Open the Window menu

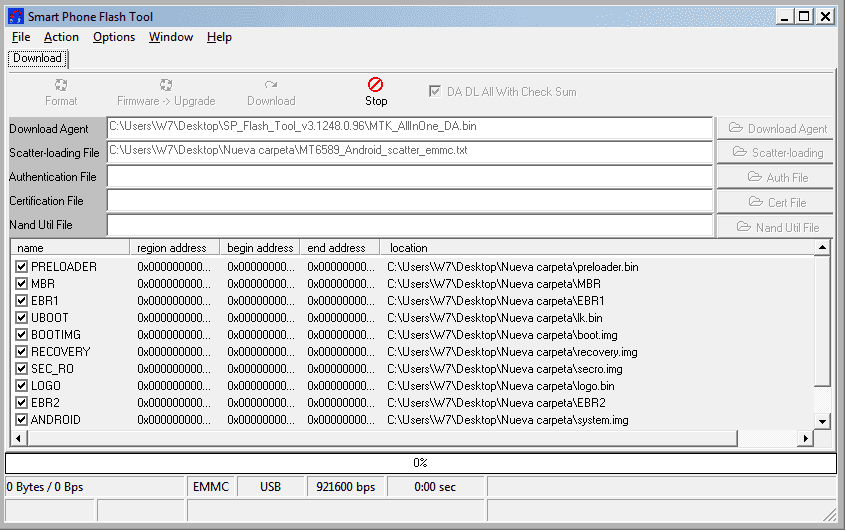[171, 37]
